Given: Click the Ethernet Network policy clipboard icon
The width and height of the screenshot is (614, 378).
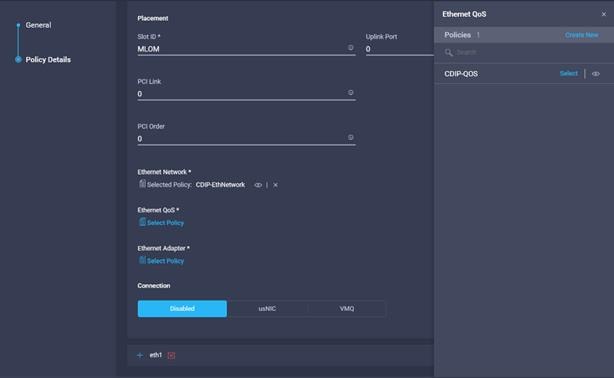Looking at the screenshot, I should point(142,184).
